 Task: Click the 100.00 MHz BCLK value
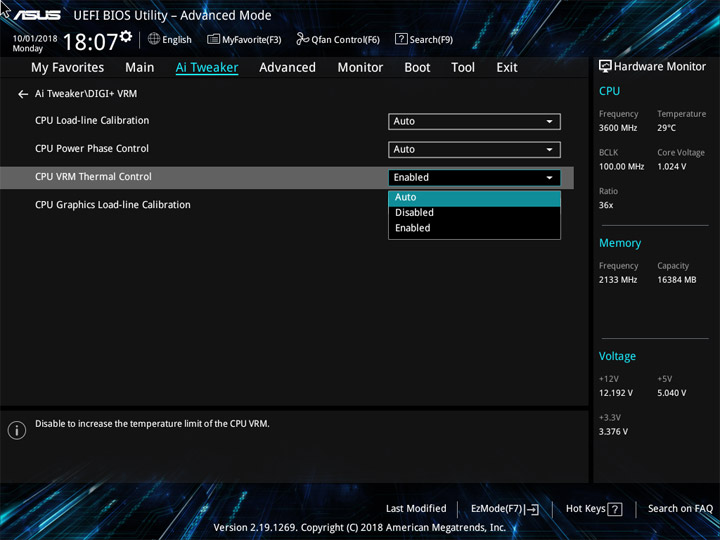pyautogui.click(x=621, y=167)
